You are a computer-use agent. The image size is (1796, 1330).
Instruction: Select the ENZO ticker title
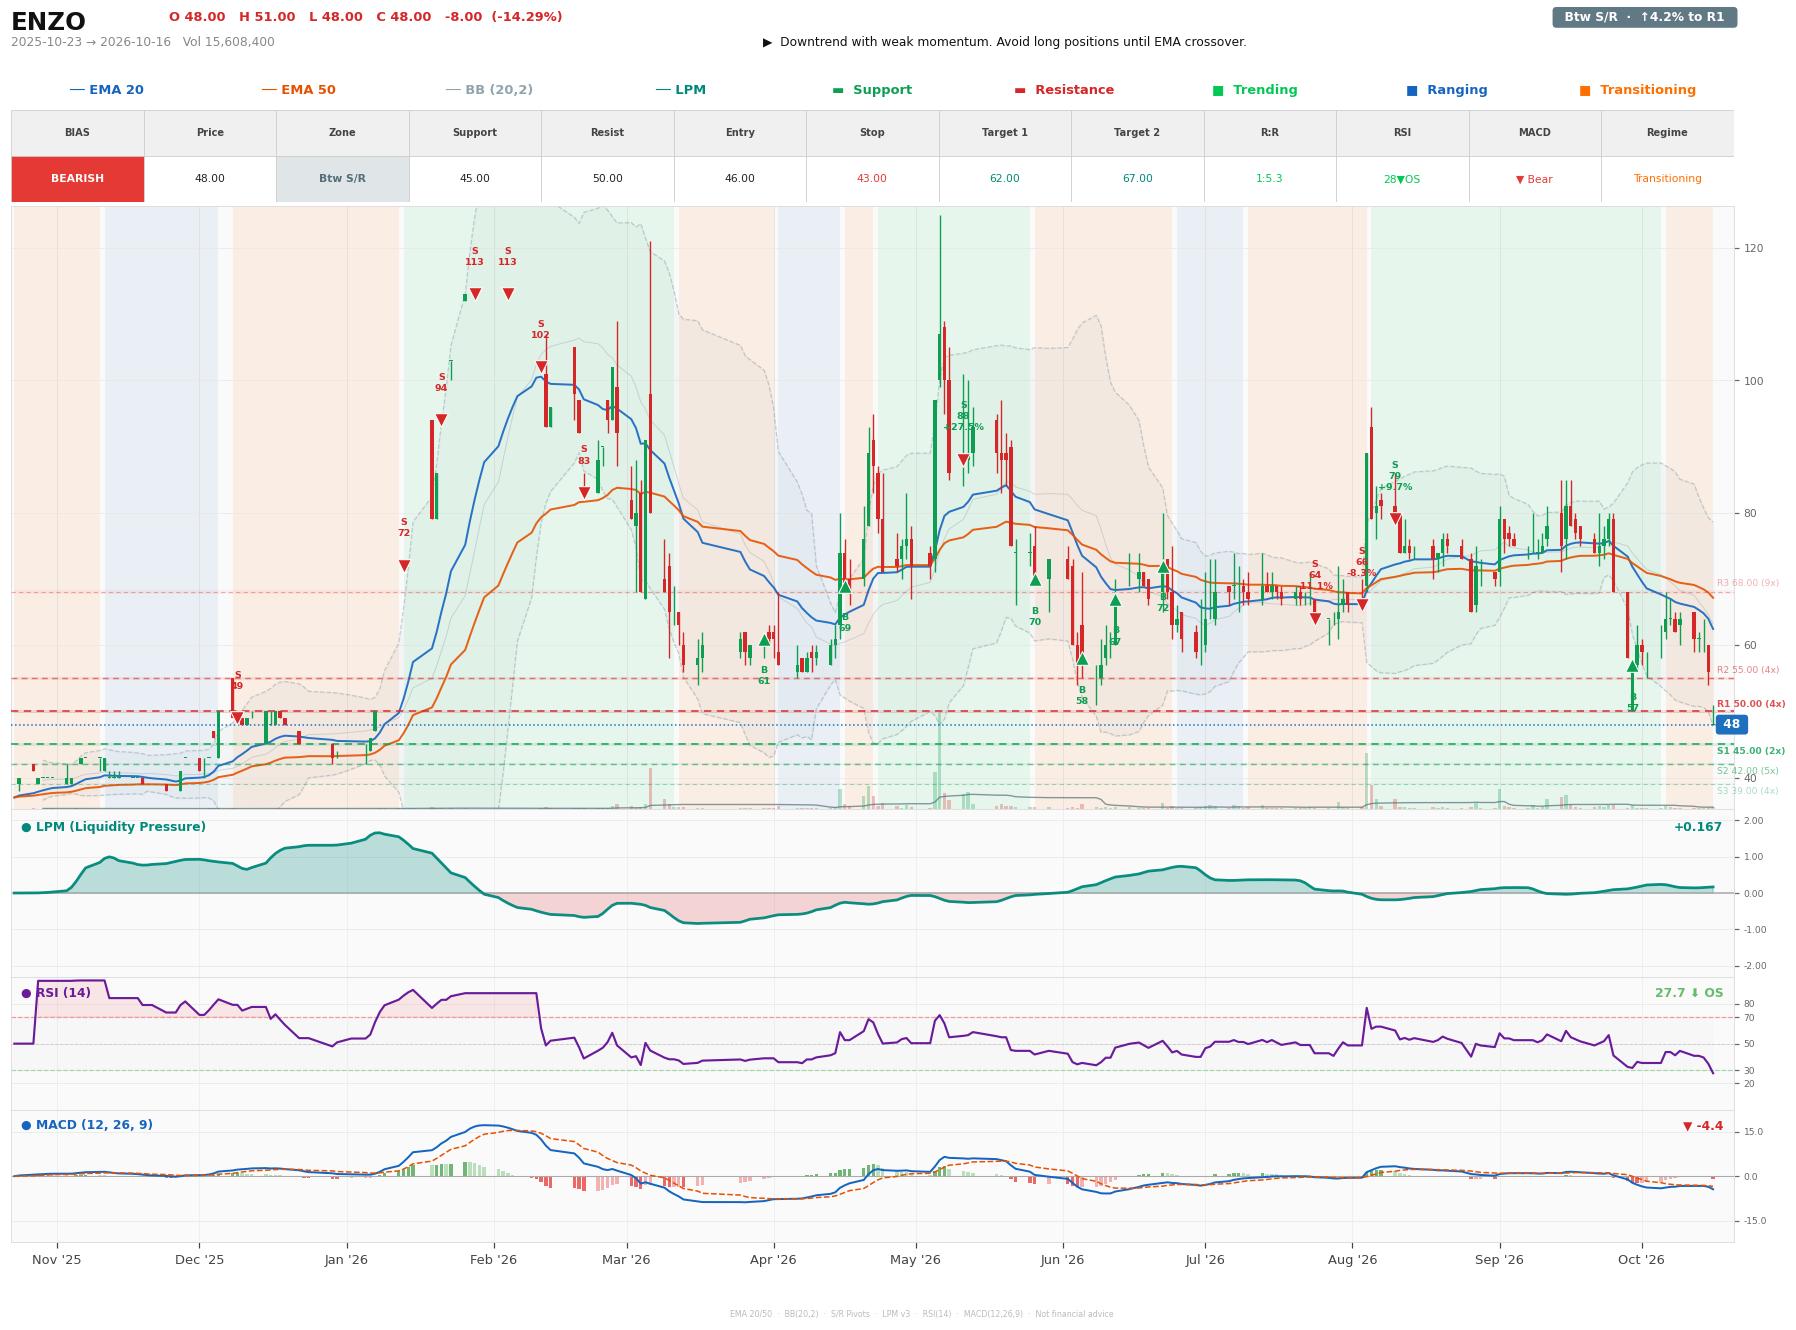tap(48, 21)
